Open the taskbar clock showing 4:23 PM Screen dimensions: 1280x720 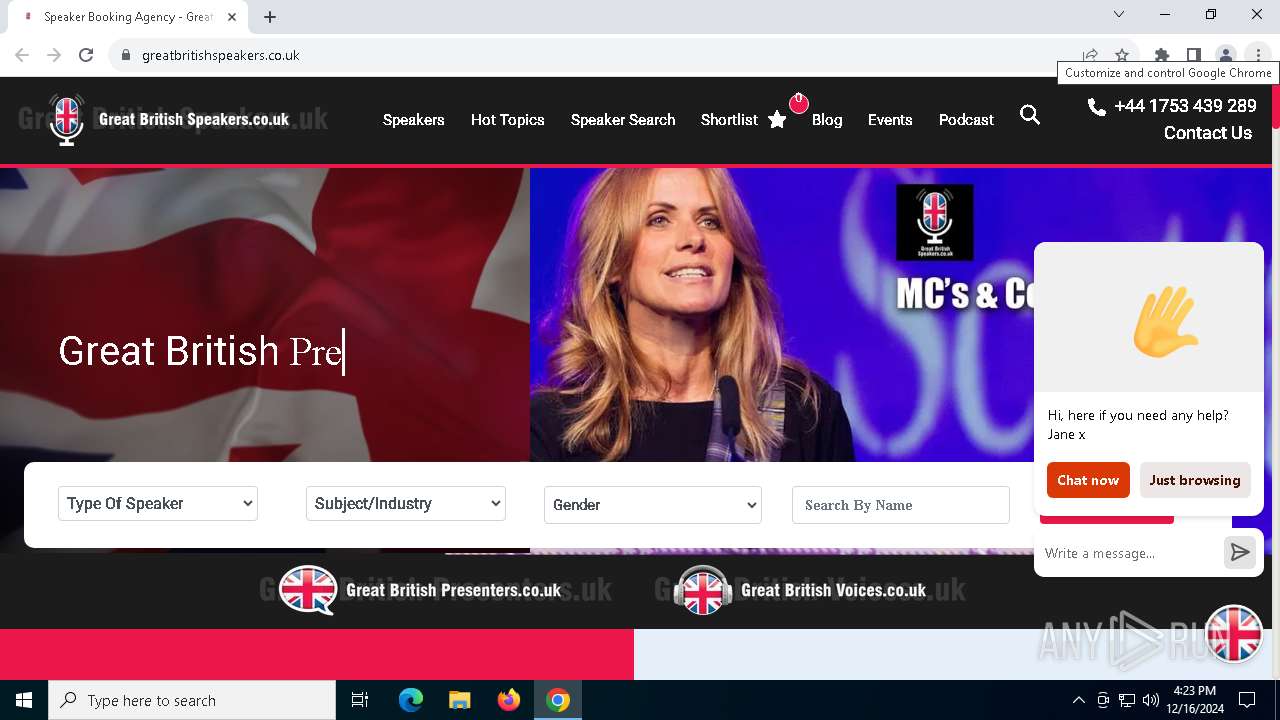click(1195, 700)
